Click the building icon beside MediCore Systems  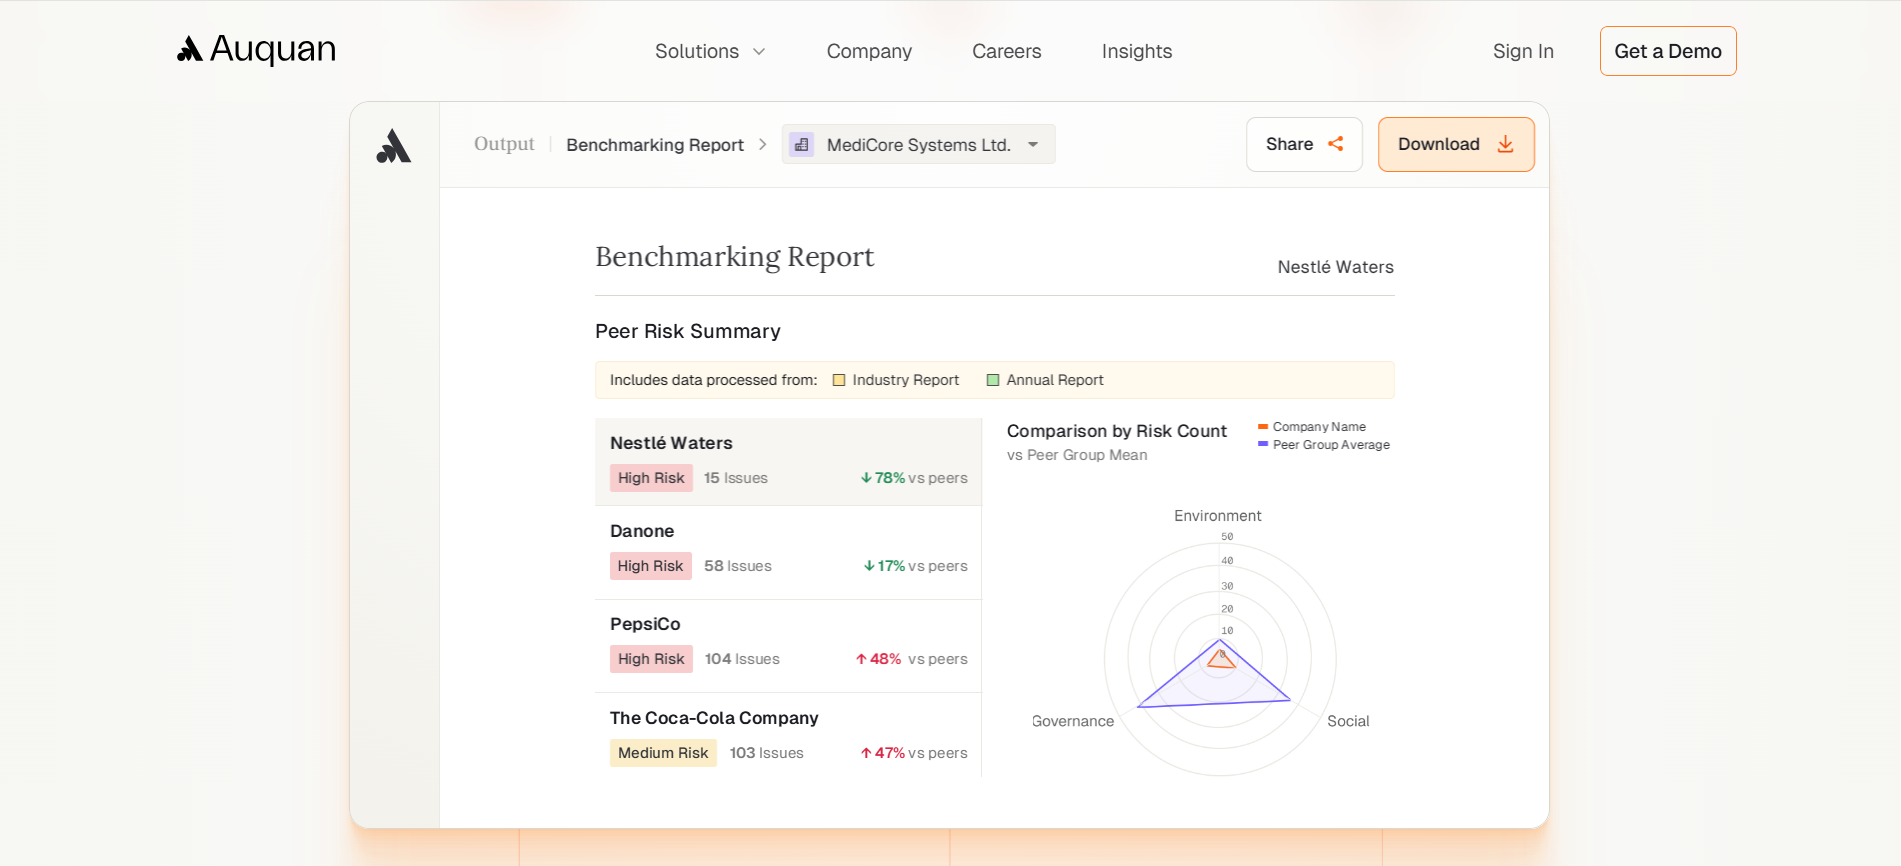pyautogui.click(x=802, y=145)
